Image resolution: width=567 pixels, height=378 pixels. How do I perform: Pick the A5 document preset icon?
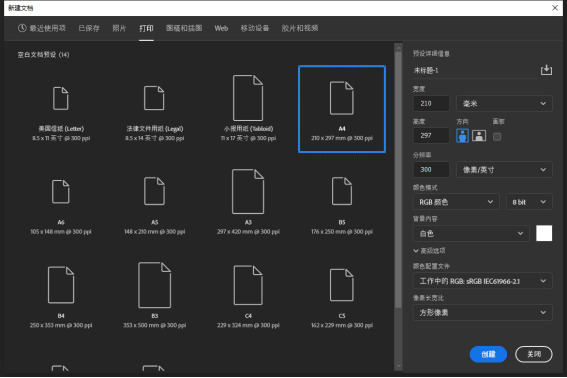[x=154, y=191]
